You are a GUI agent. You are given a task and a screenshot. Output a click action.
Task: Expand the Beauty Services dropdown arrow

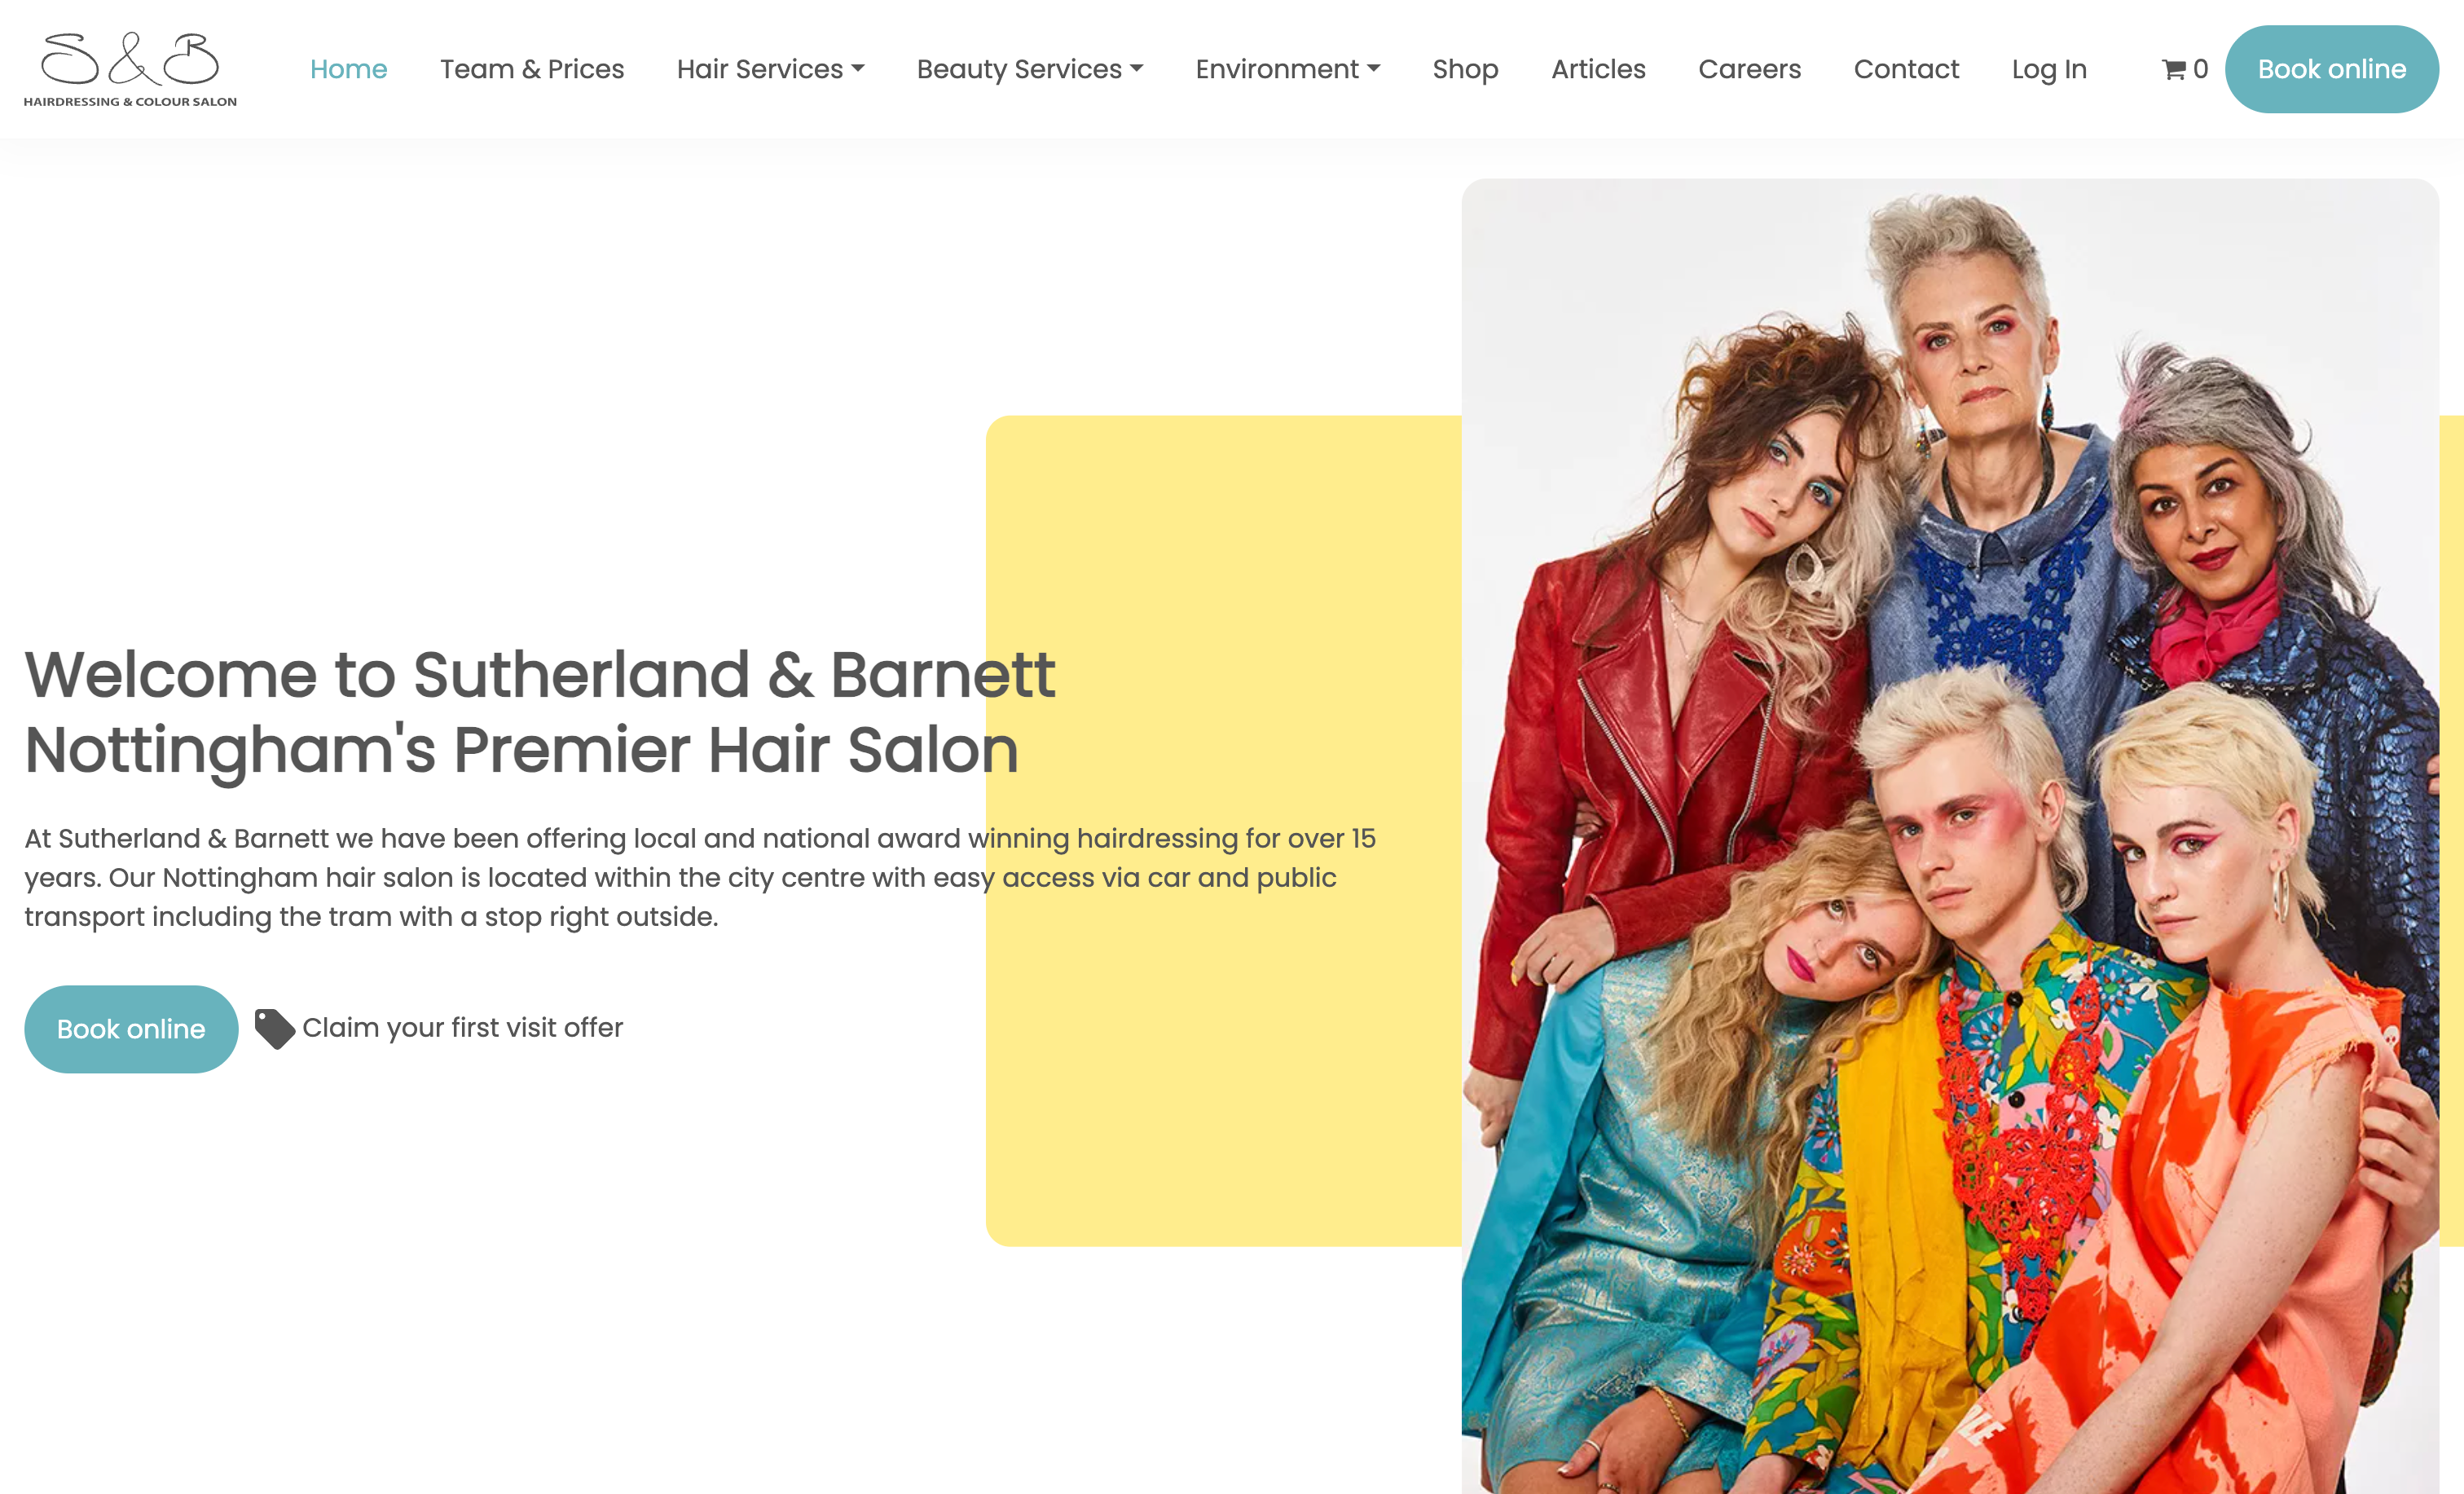pyautogui.click(x=1136, y=69)
